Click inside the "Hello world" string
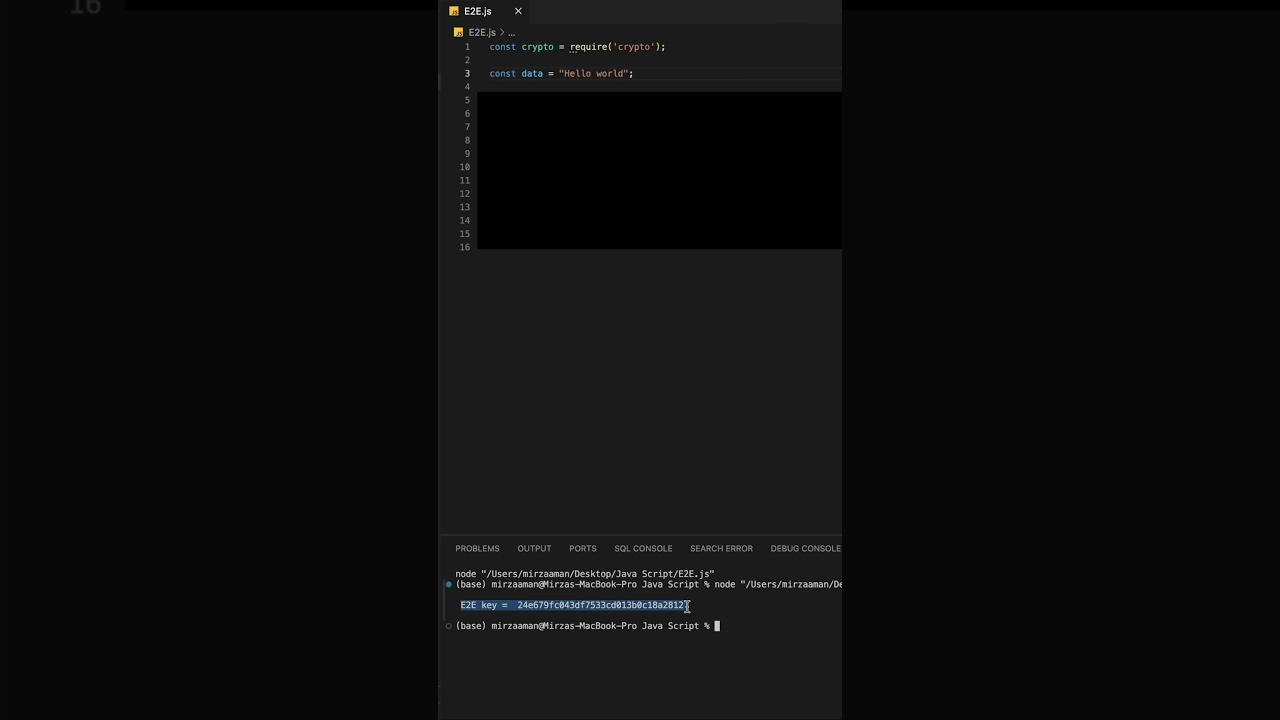 click(594, 74)
